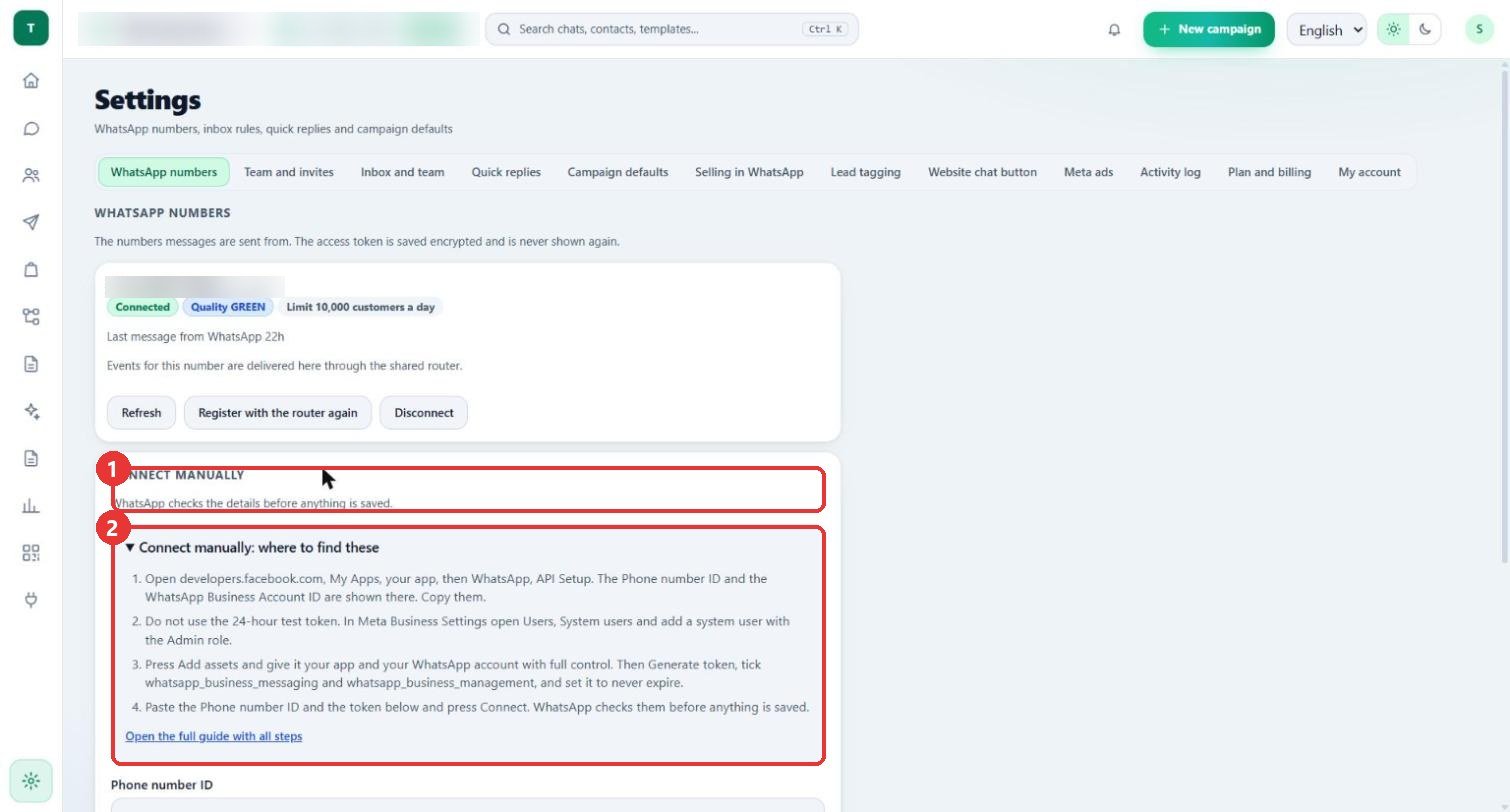Viewport: 1510px width, 812px height.
Task: Focus the search chats, contacts, templates field
Action: tap(672, 29)
